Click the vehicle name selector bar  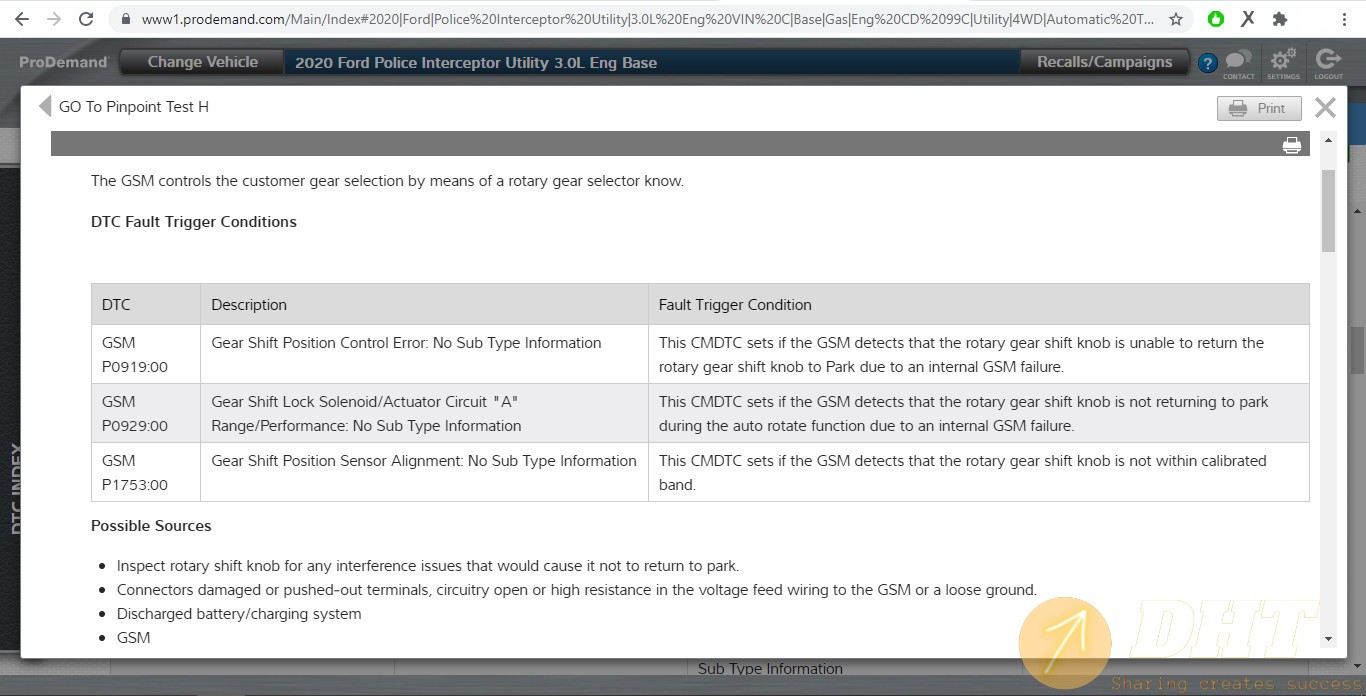650,63
